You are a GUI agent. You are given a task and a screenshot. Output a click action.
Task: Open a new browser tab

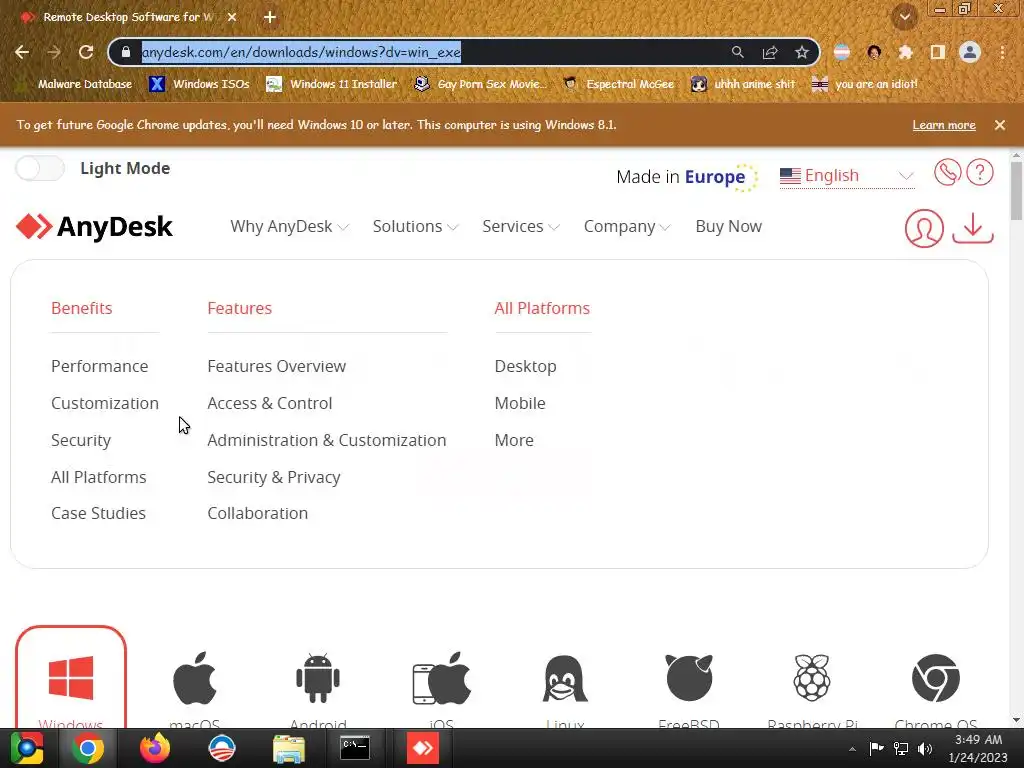tap(270, 17)
